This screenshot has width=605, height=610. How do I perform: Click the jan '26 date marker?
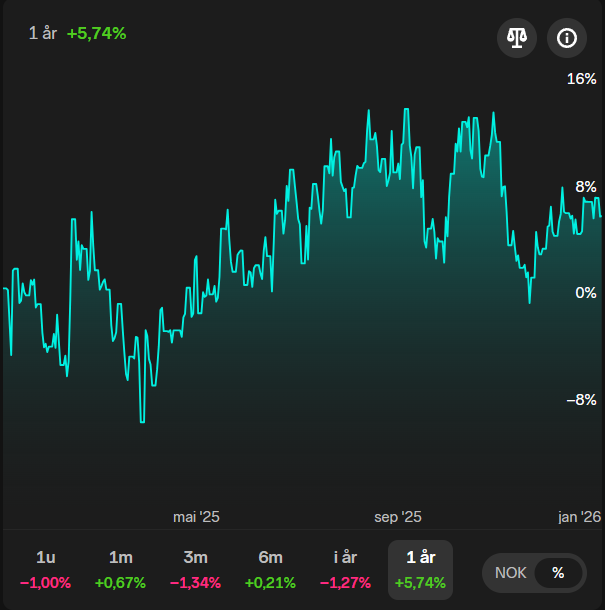579,517
